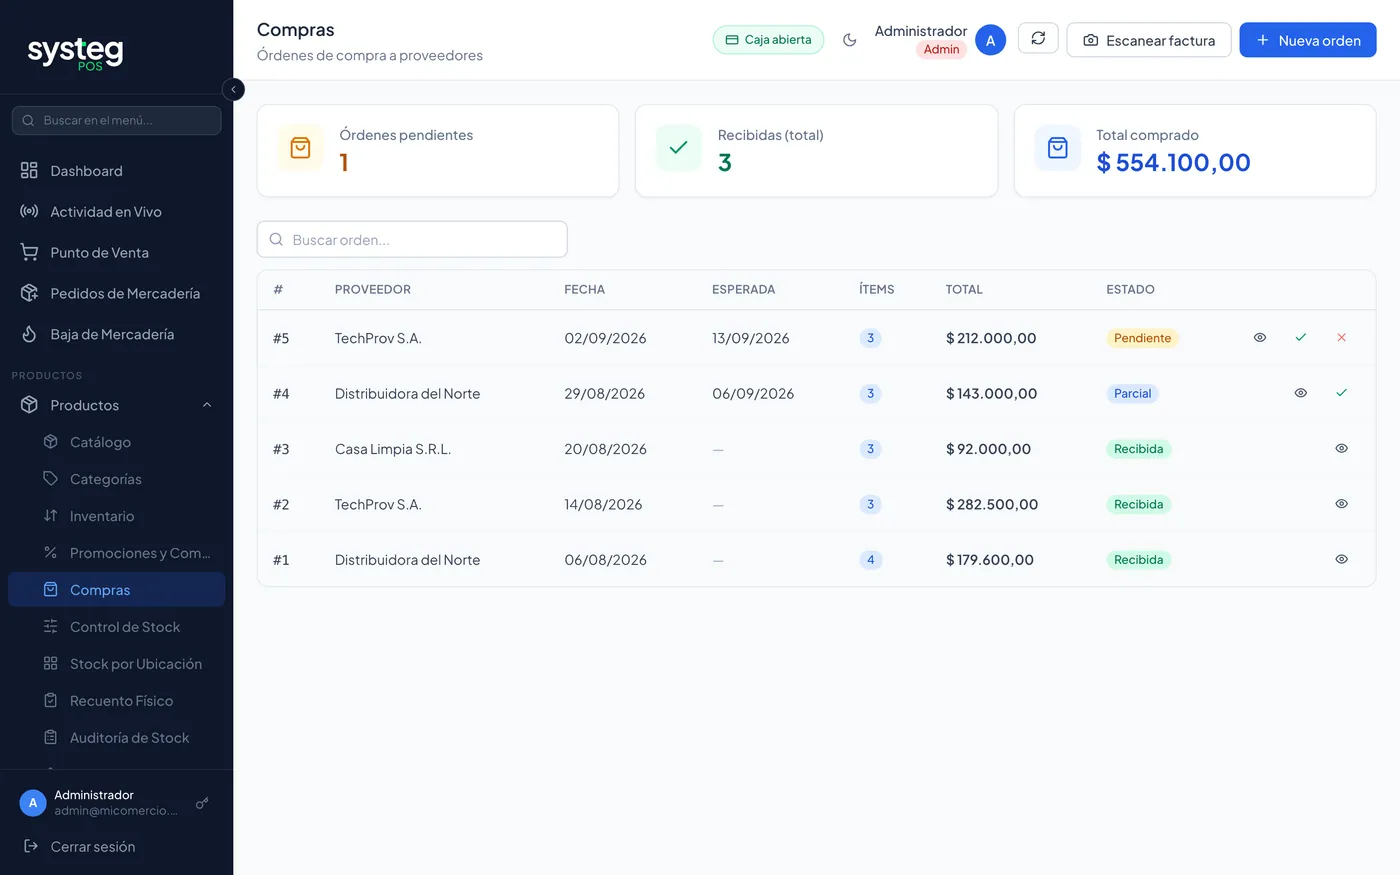1400x875 pixels.
Task: Click the Auditoría de Stock clipboard icon
Action: [51, 738]
